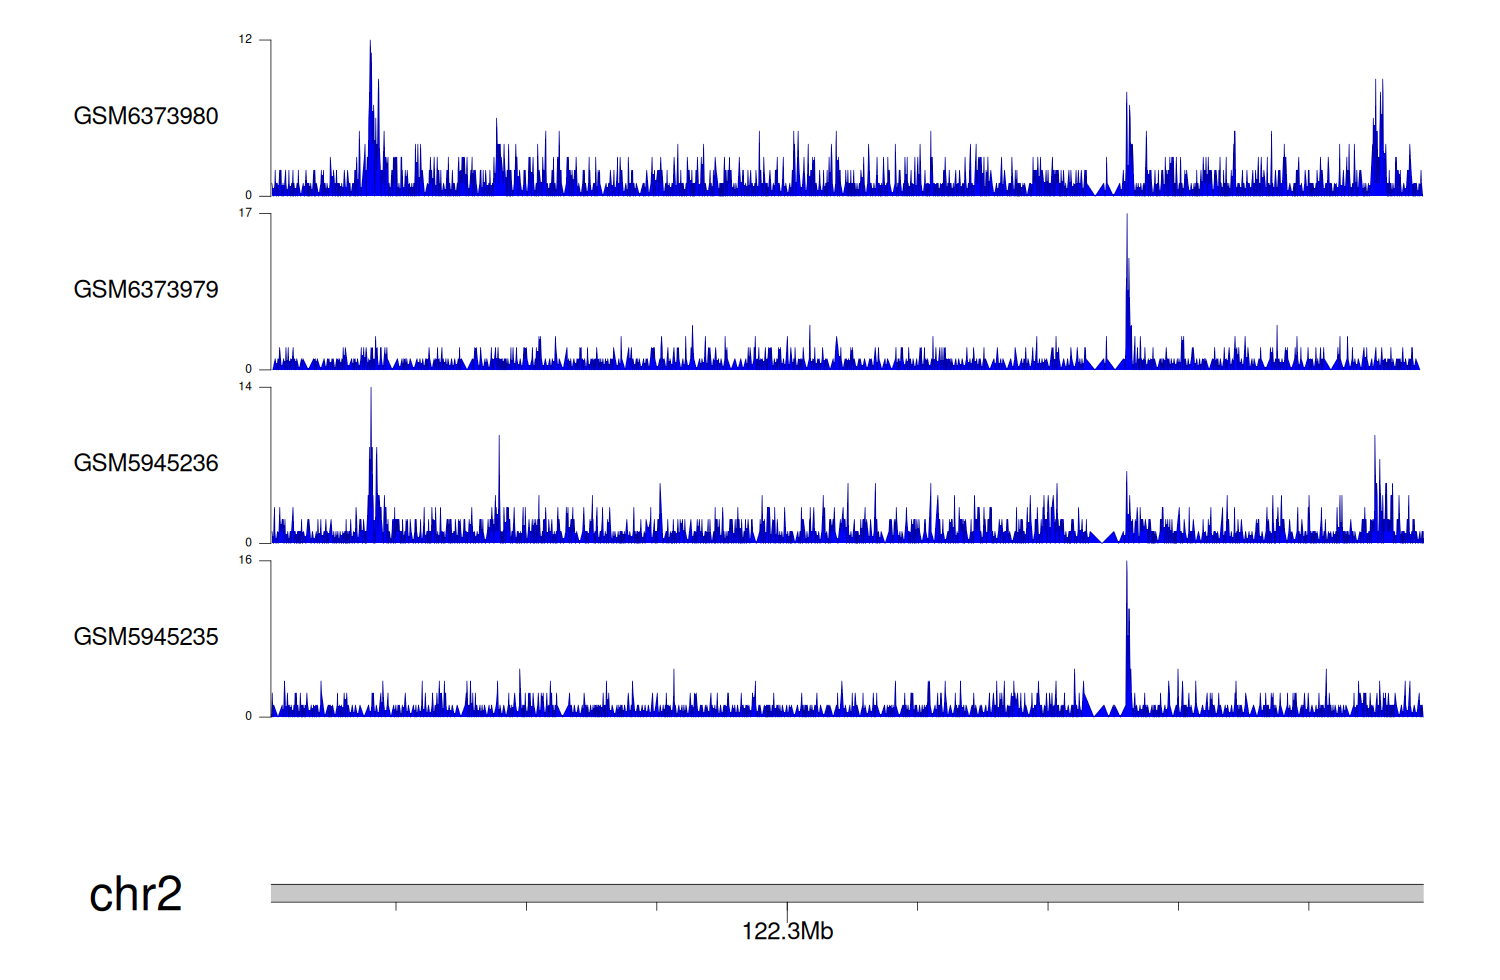
Task: Select the GSM6373979 track label
Action: 146,290
